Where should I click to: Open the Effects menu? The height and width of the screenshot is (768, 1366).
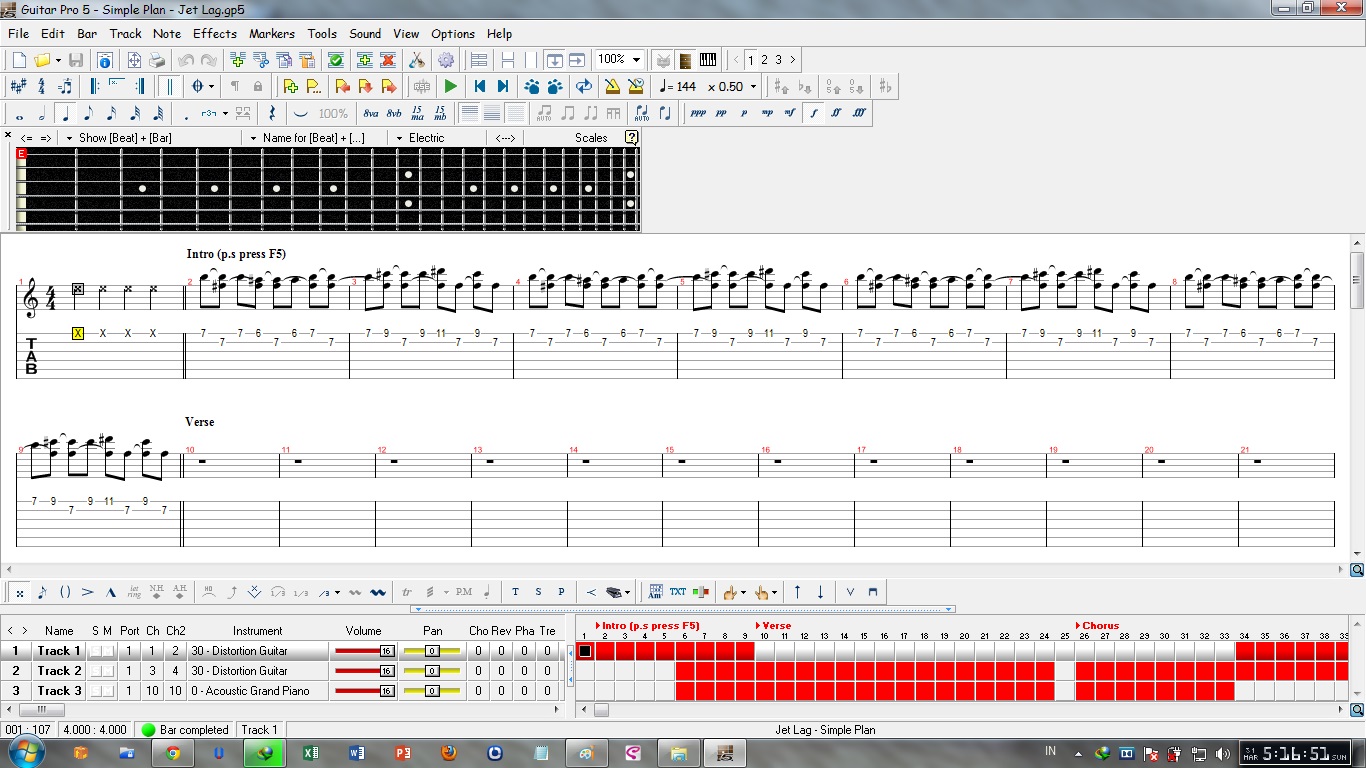click(x=214, y=33)
